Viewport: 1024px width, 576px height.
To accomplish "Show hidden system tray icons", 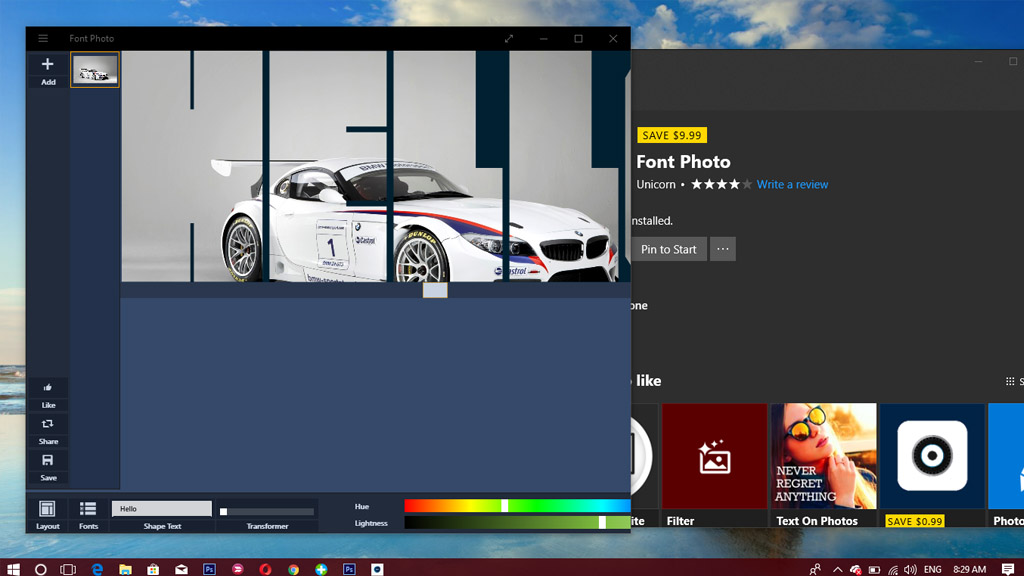I will (x=837, y=569).
